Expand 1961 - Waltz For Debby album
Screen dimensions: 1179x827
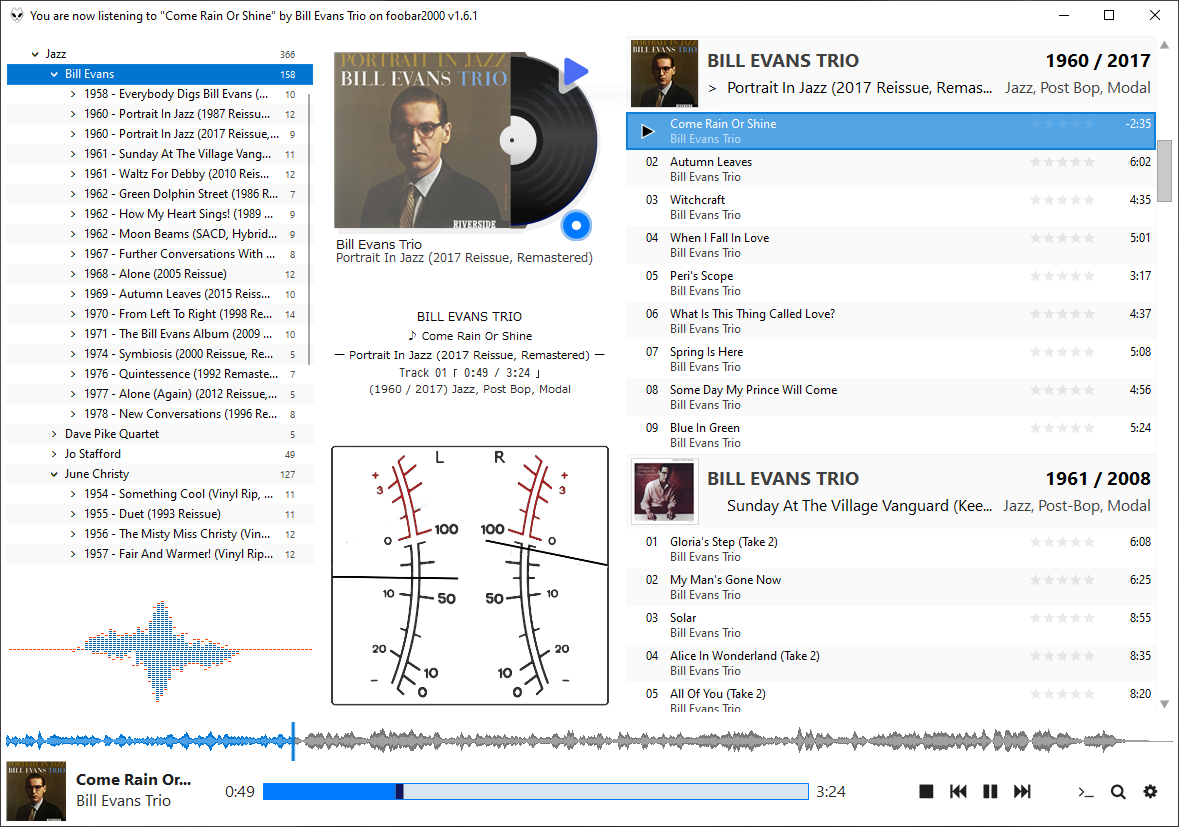point(73,174)
